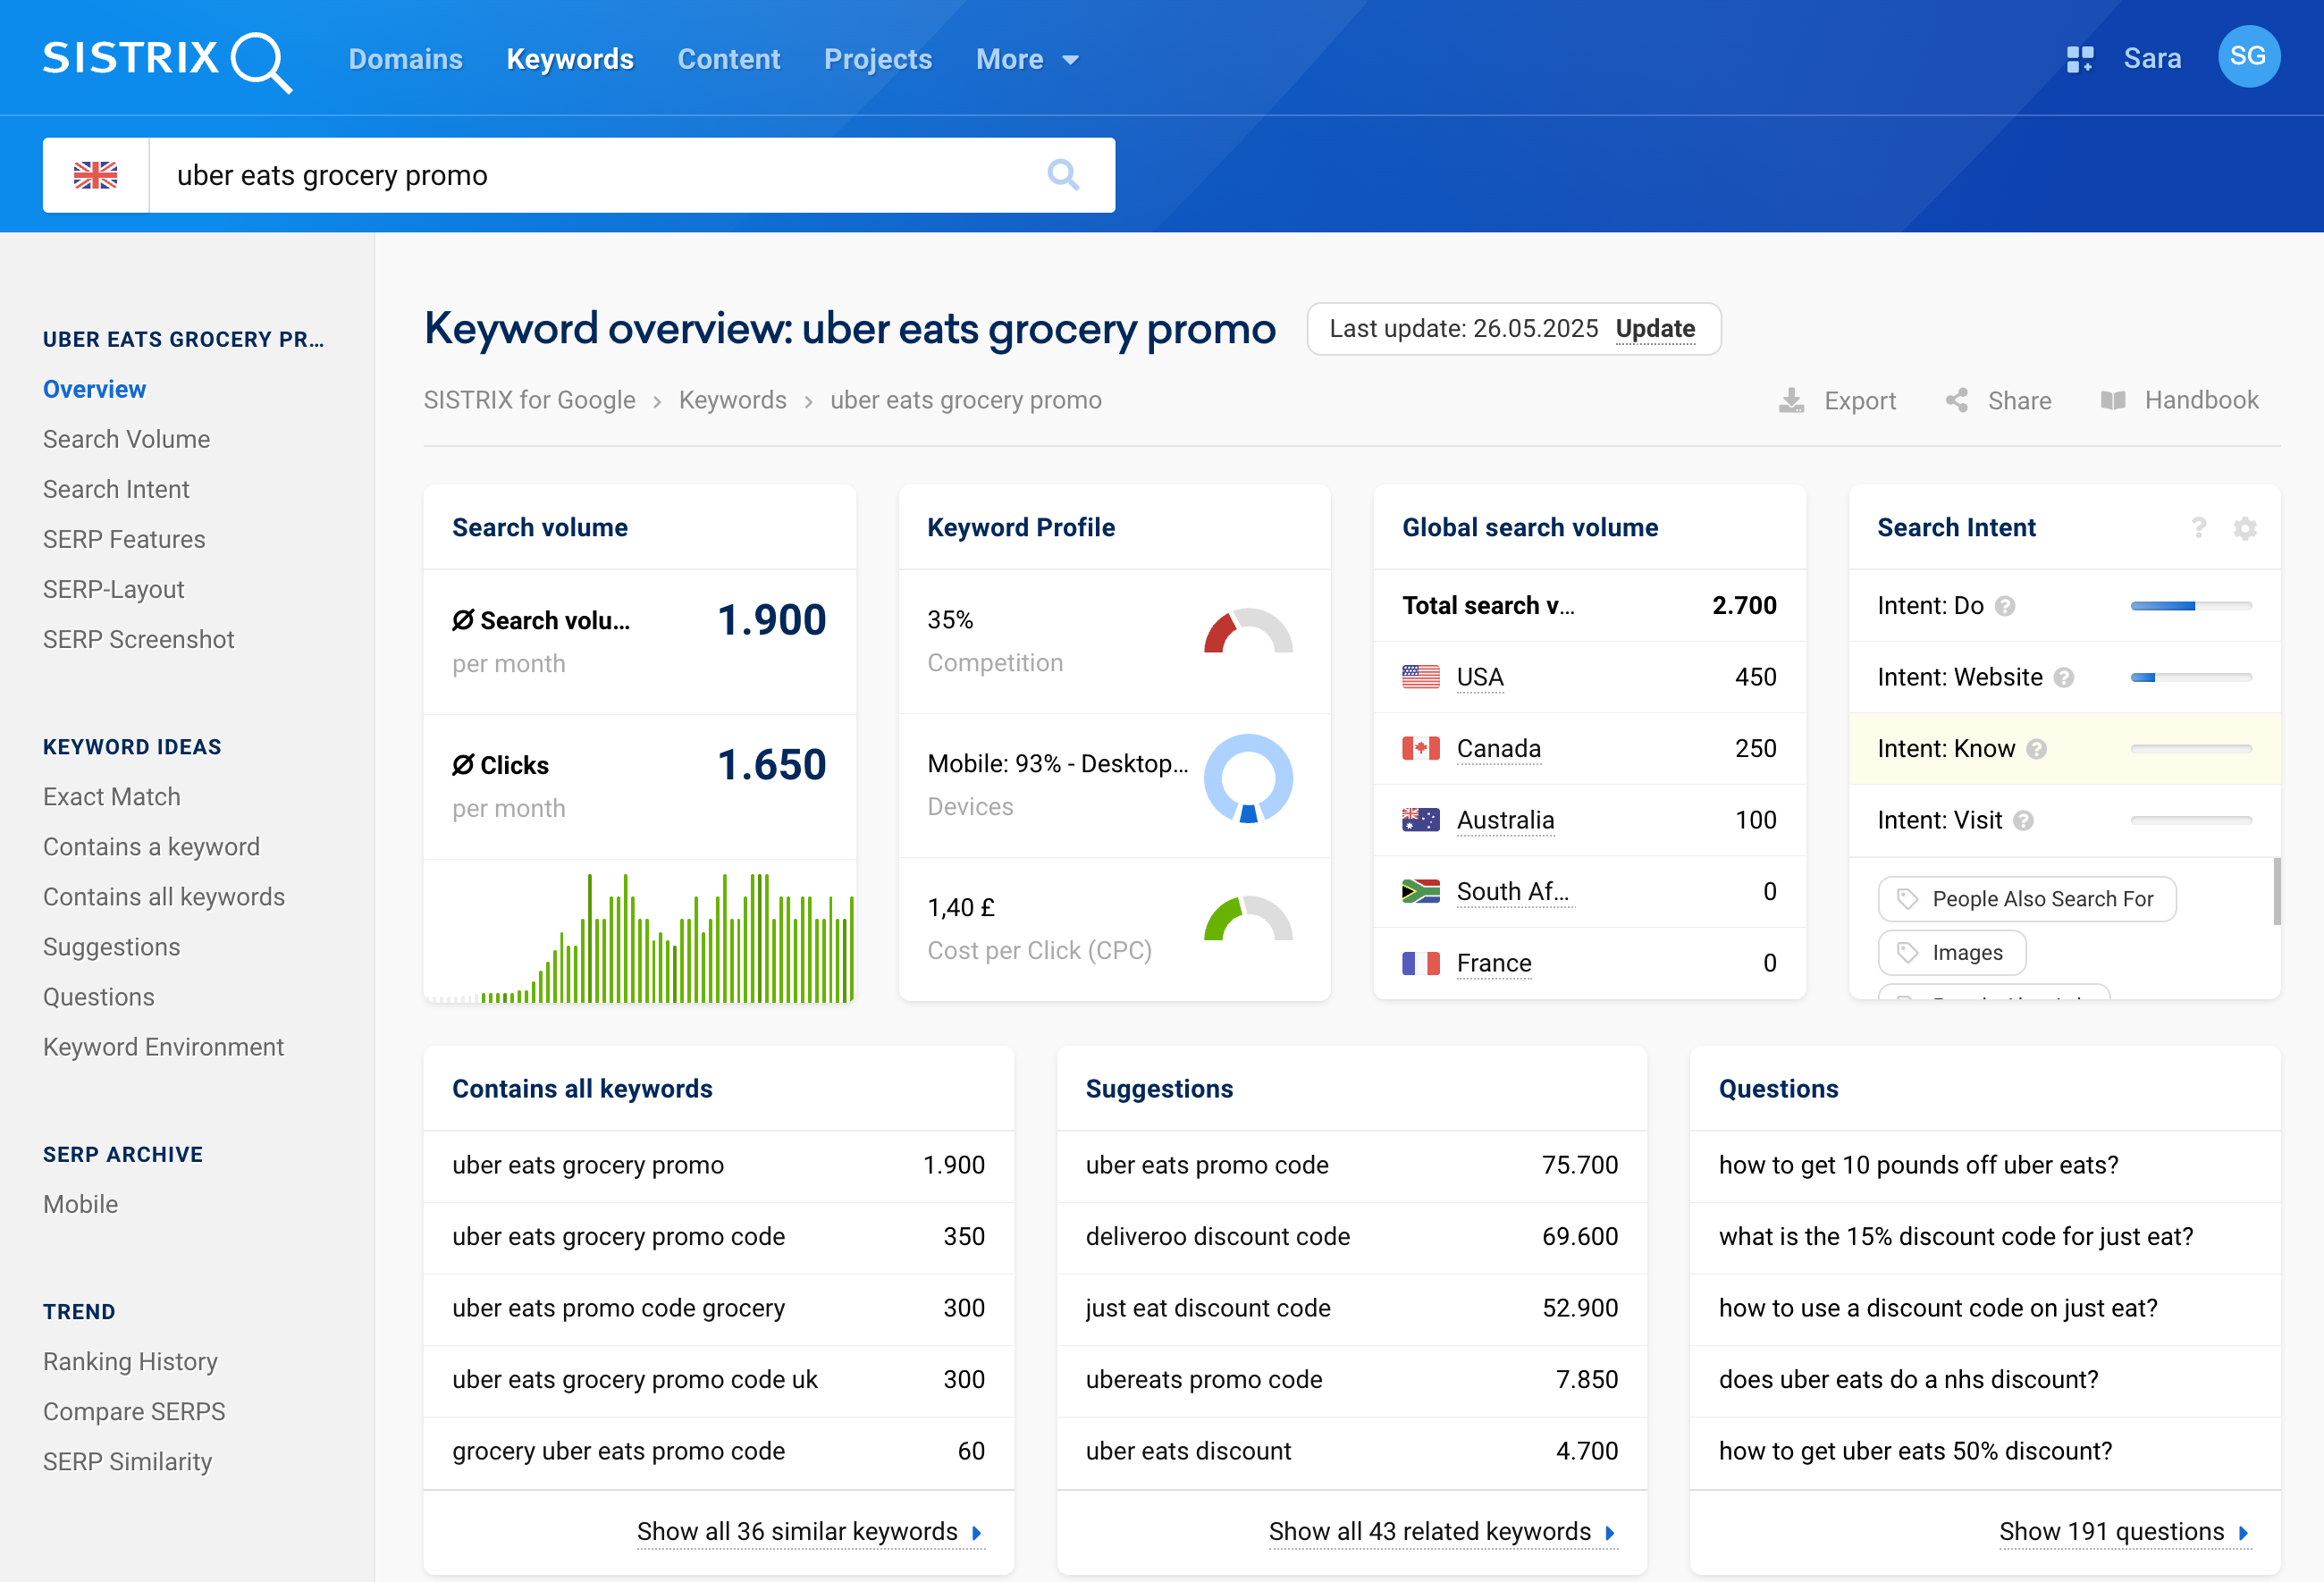
Task: Open the apps grid icon near Sara
Action: click(2079, 60)
